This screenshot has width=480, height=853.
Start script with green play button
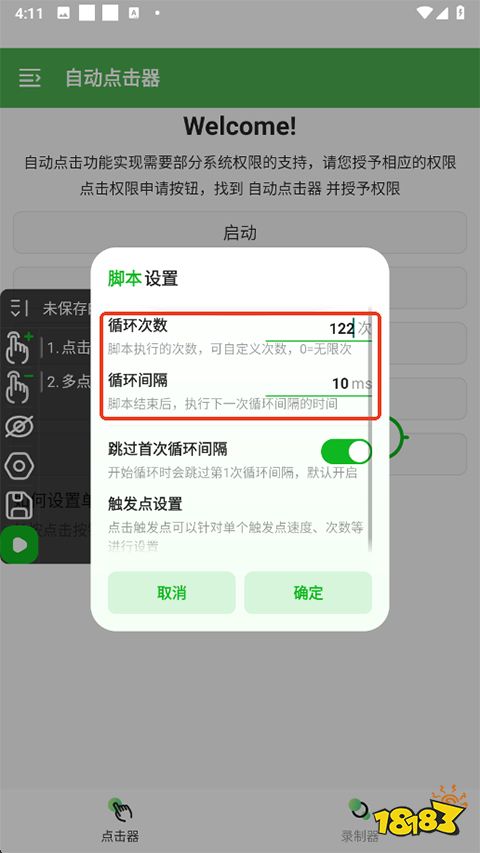point(19,545)
